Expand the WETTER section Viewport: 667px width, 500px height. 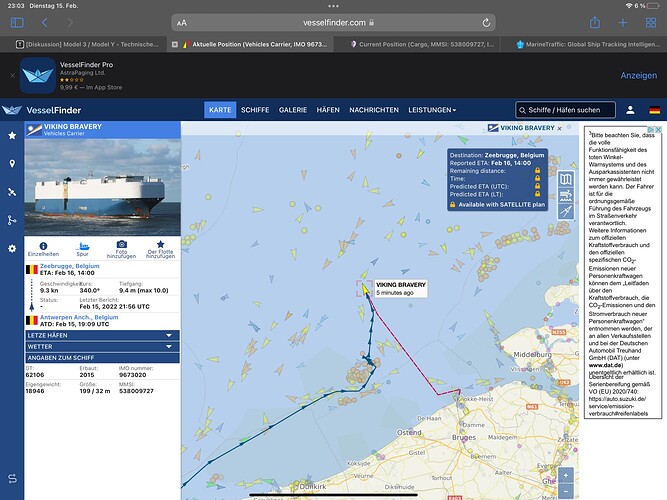[102, 347]
